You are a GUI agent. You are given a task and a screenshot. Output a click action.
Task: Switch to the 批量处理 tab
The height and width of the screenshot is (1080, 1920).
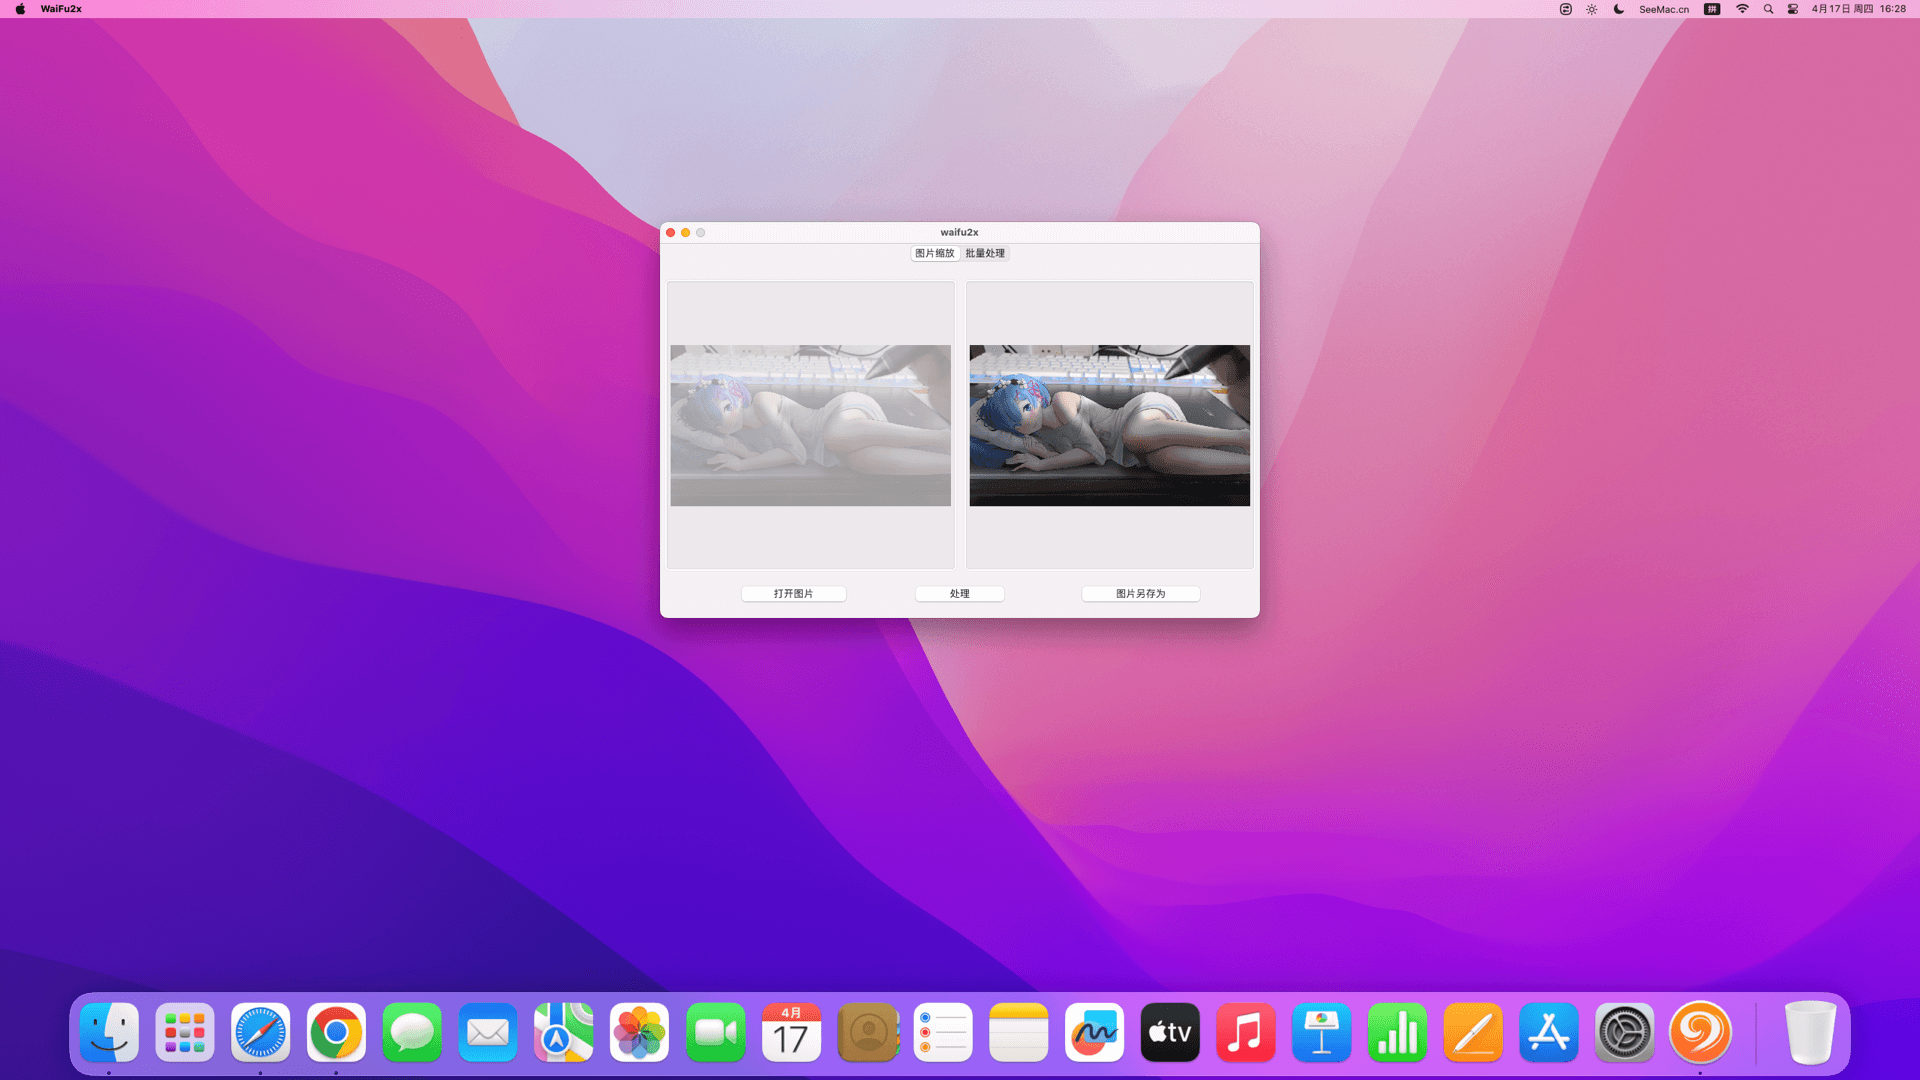point(985,253)
